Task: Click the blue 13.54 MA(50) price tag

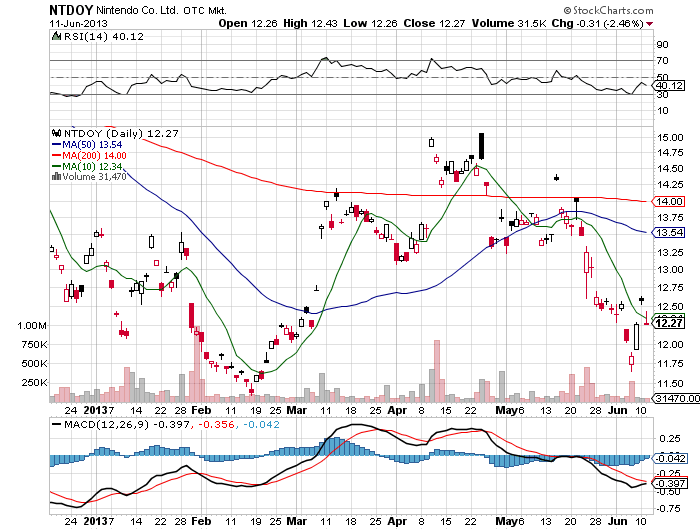Action: click(668, 232)
